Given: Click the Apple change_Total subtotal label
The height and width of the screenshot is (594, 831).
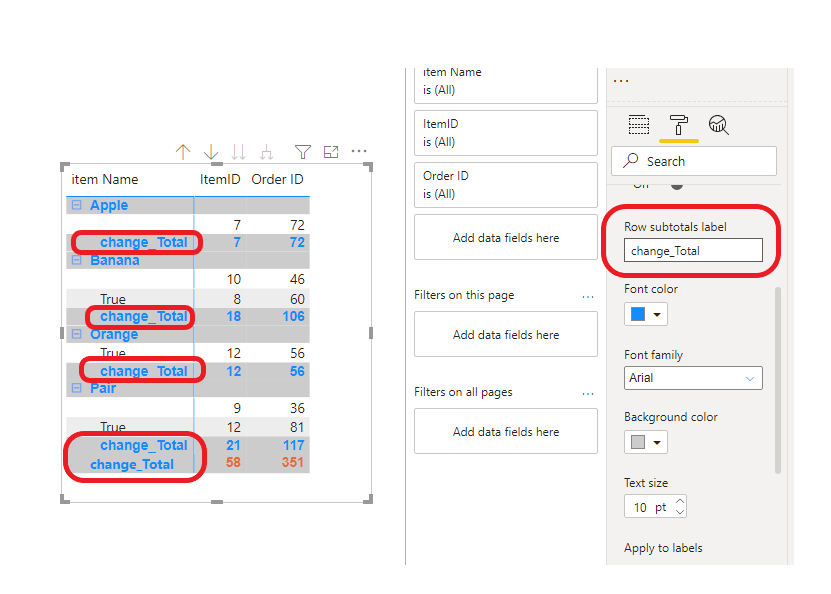Looking at the screenshot, I should pyautogui.click(x=144, y=242).
